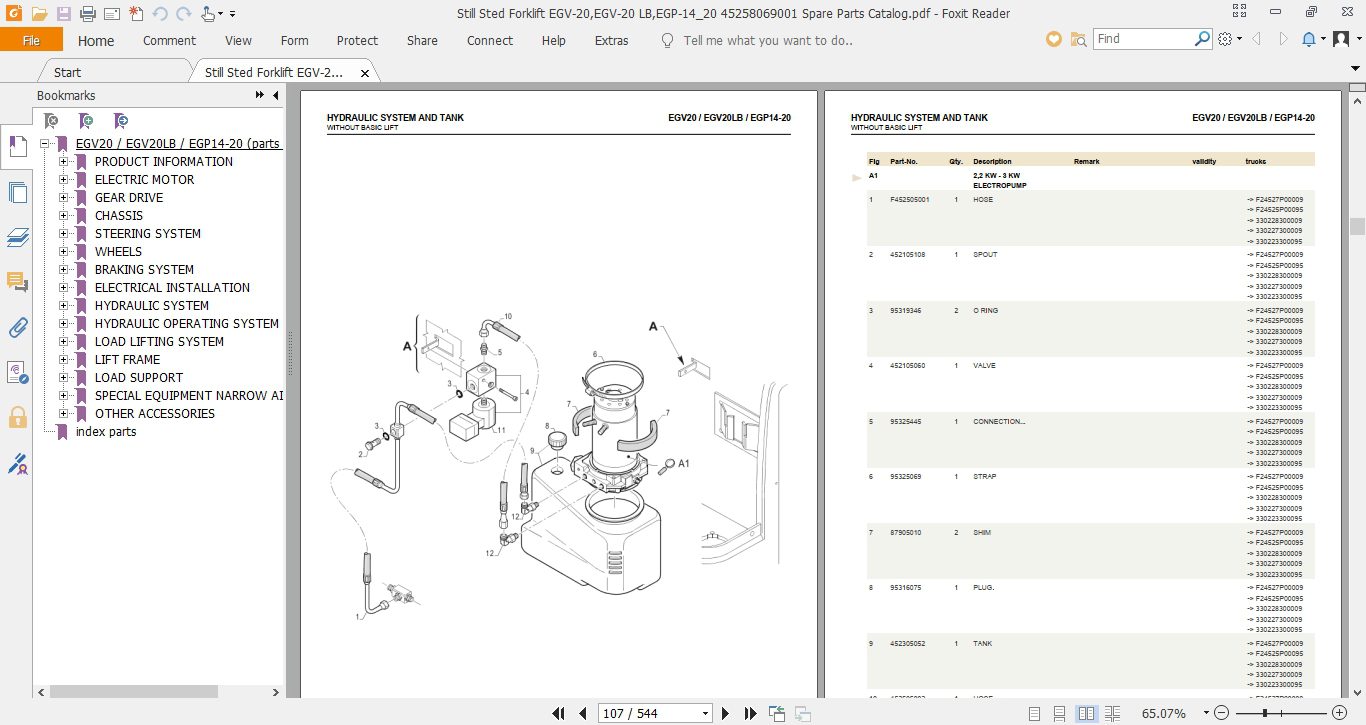
Task: Click the delete bookmark icon in Bookmarks panel
Action: pos(52,121)
